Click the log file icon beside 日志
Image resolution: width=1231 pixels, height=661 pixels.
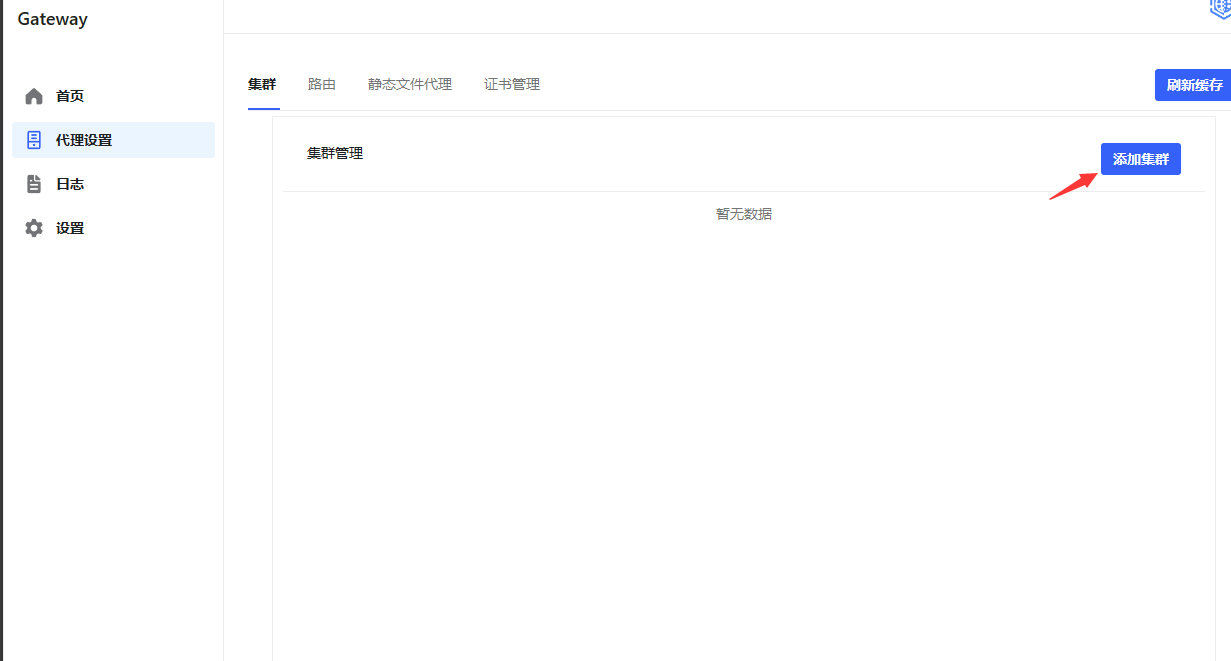point(33,183)
